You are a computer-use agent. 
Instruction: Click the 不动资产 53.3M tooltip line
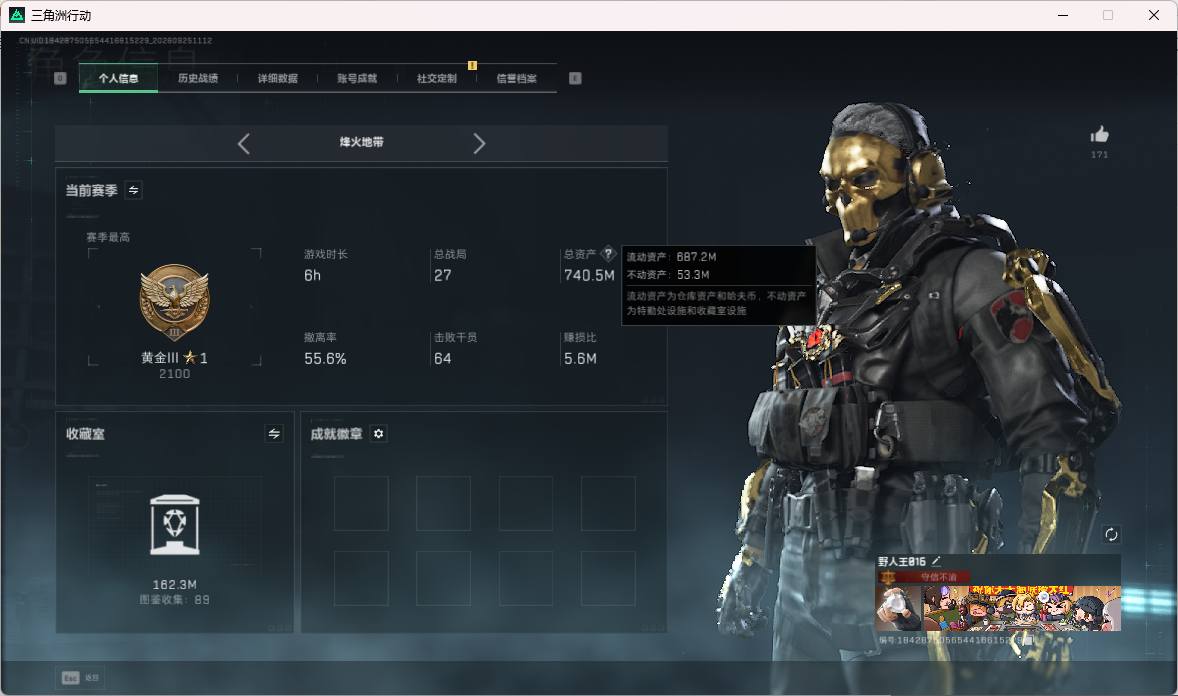coord(668,275)
